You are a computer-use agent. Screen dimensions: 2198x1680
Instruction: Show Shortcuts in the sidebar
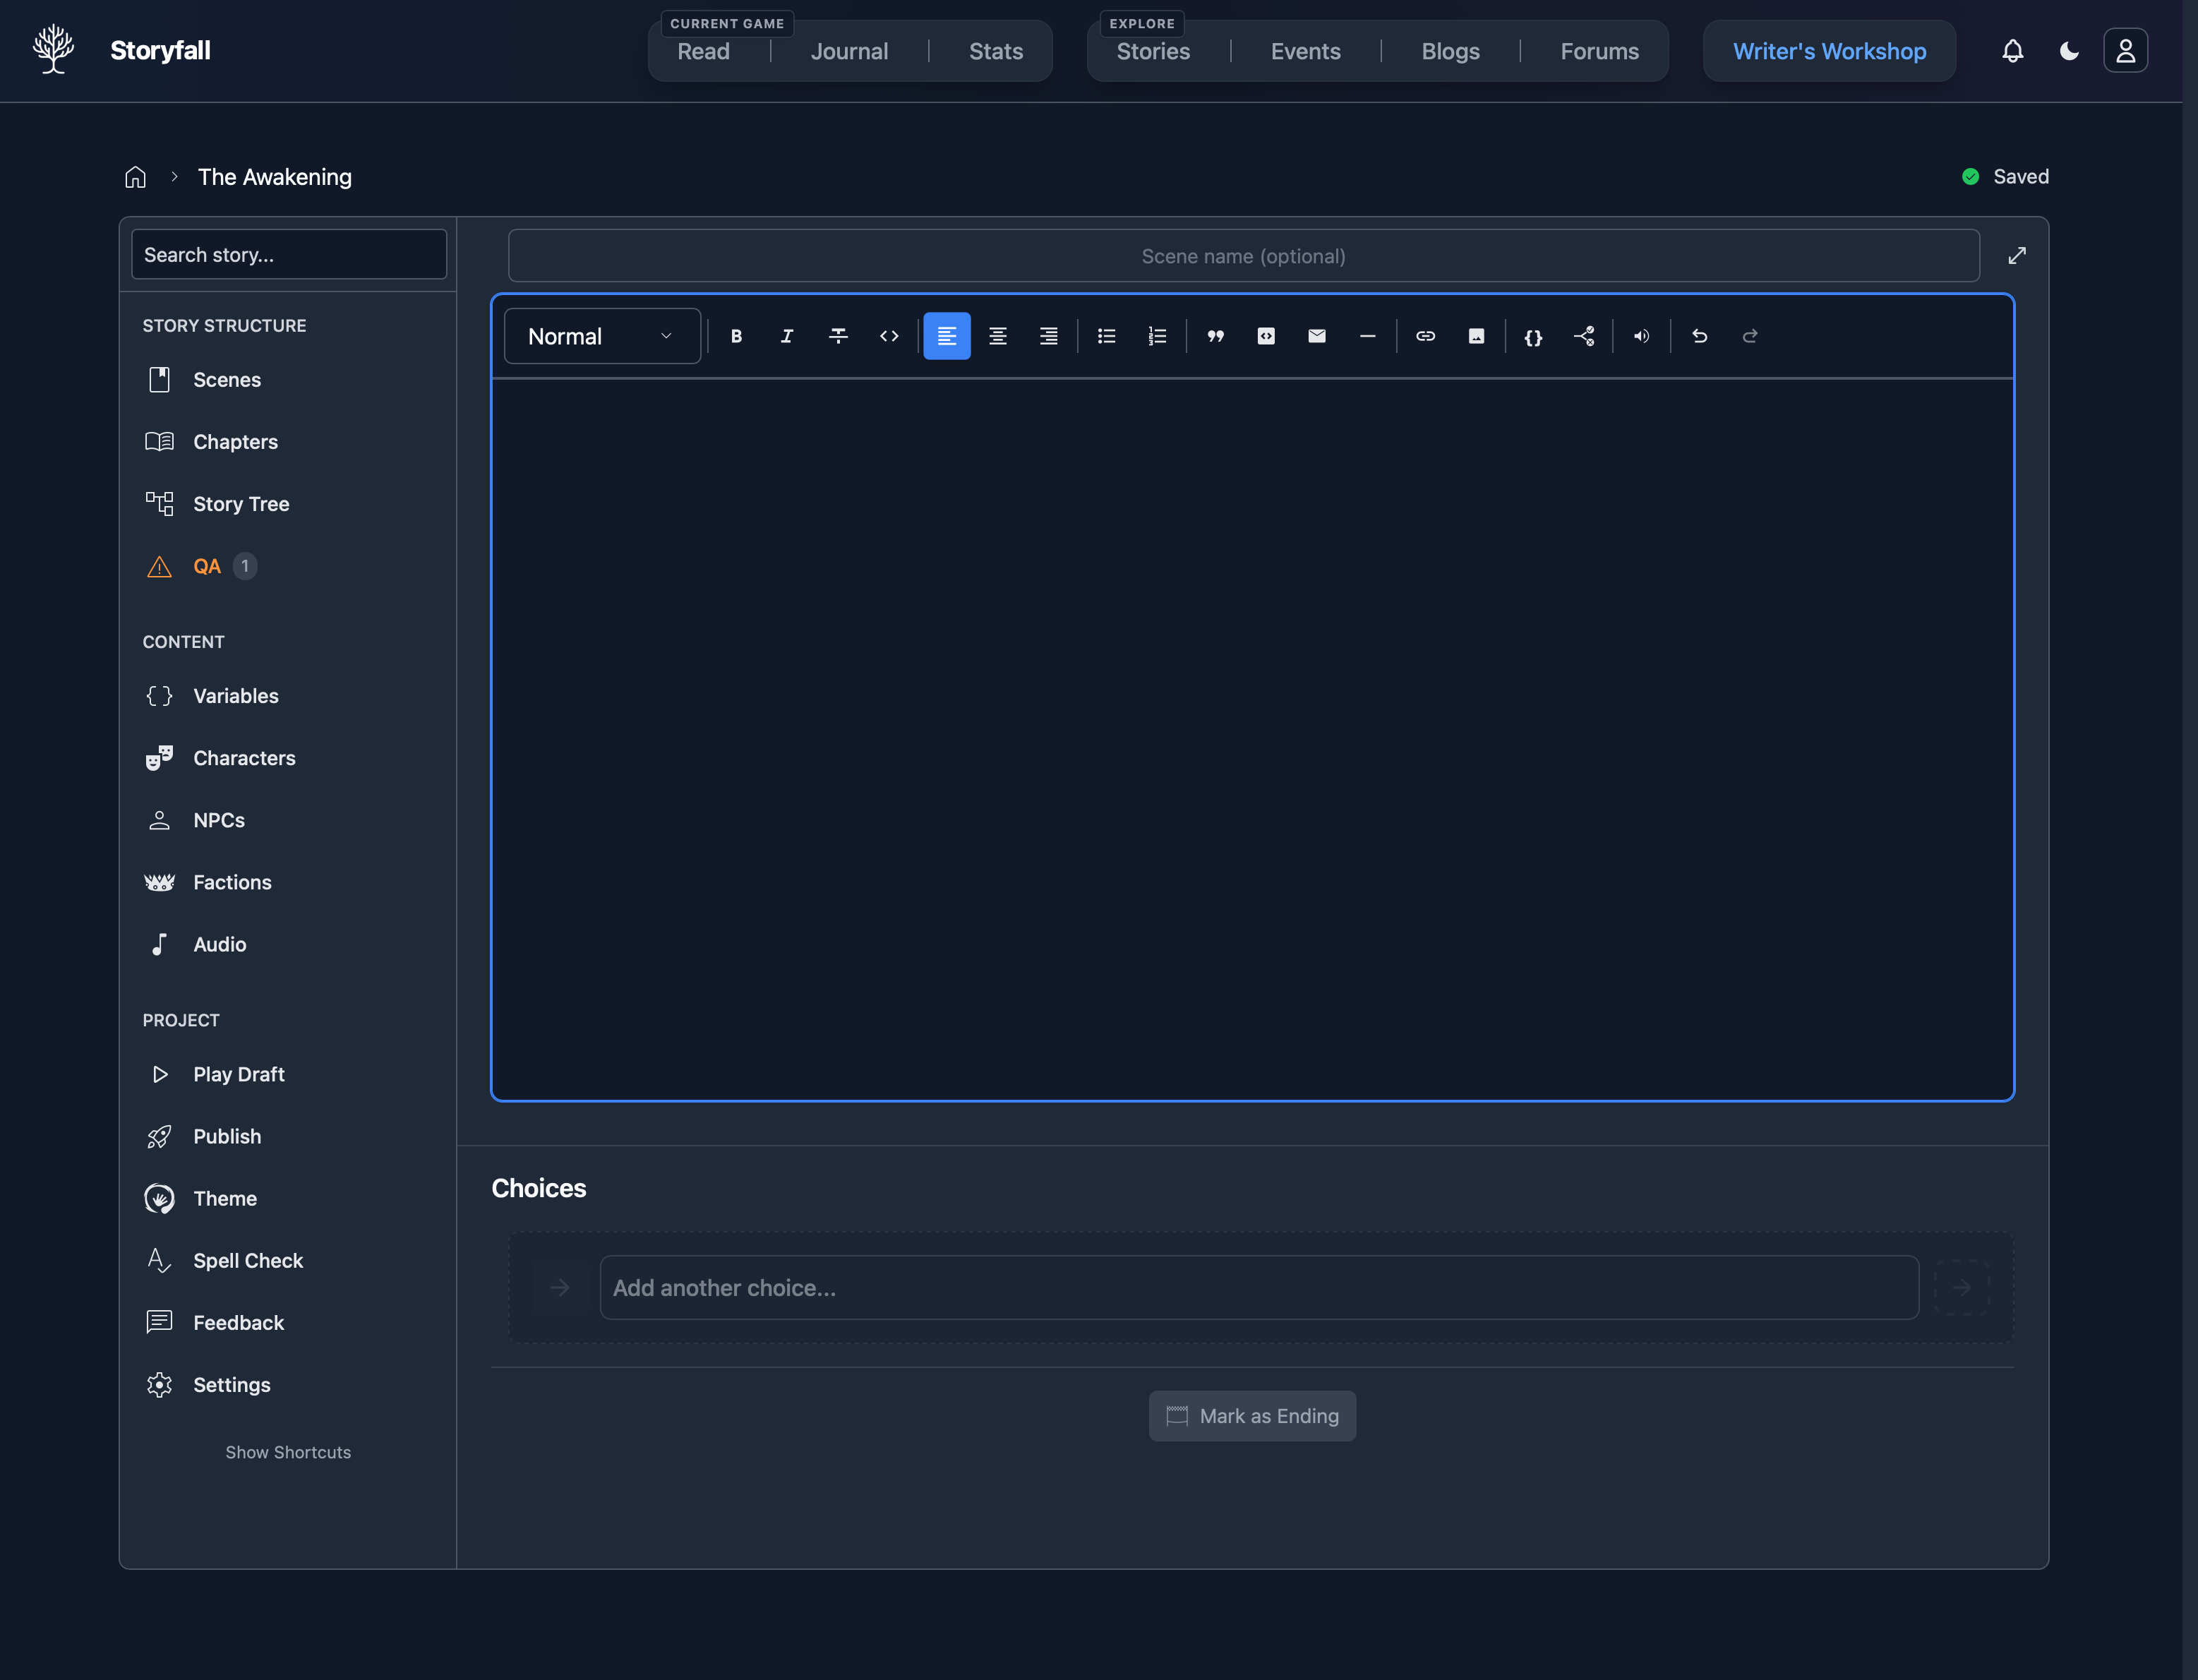(288, 1452)
